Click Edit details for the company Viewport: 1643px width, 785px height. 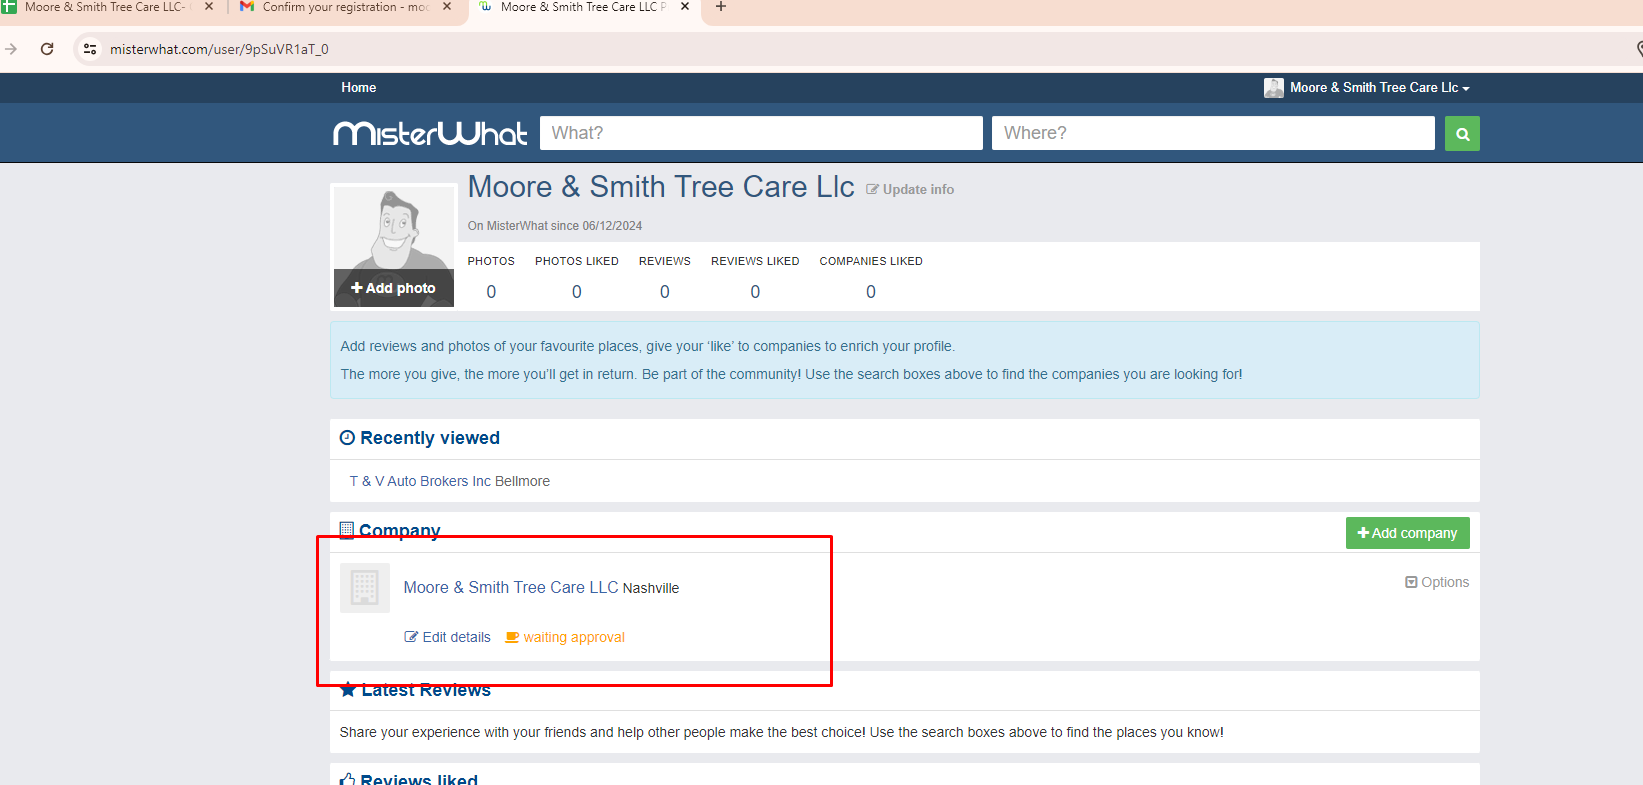click(447, 637)
